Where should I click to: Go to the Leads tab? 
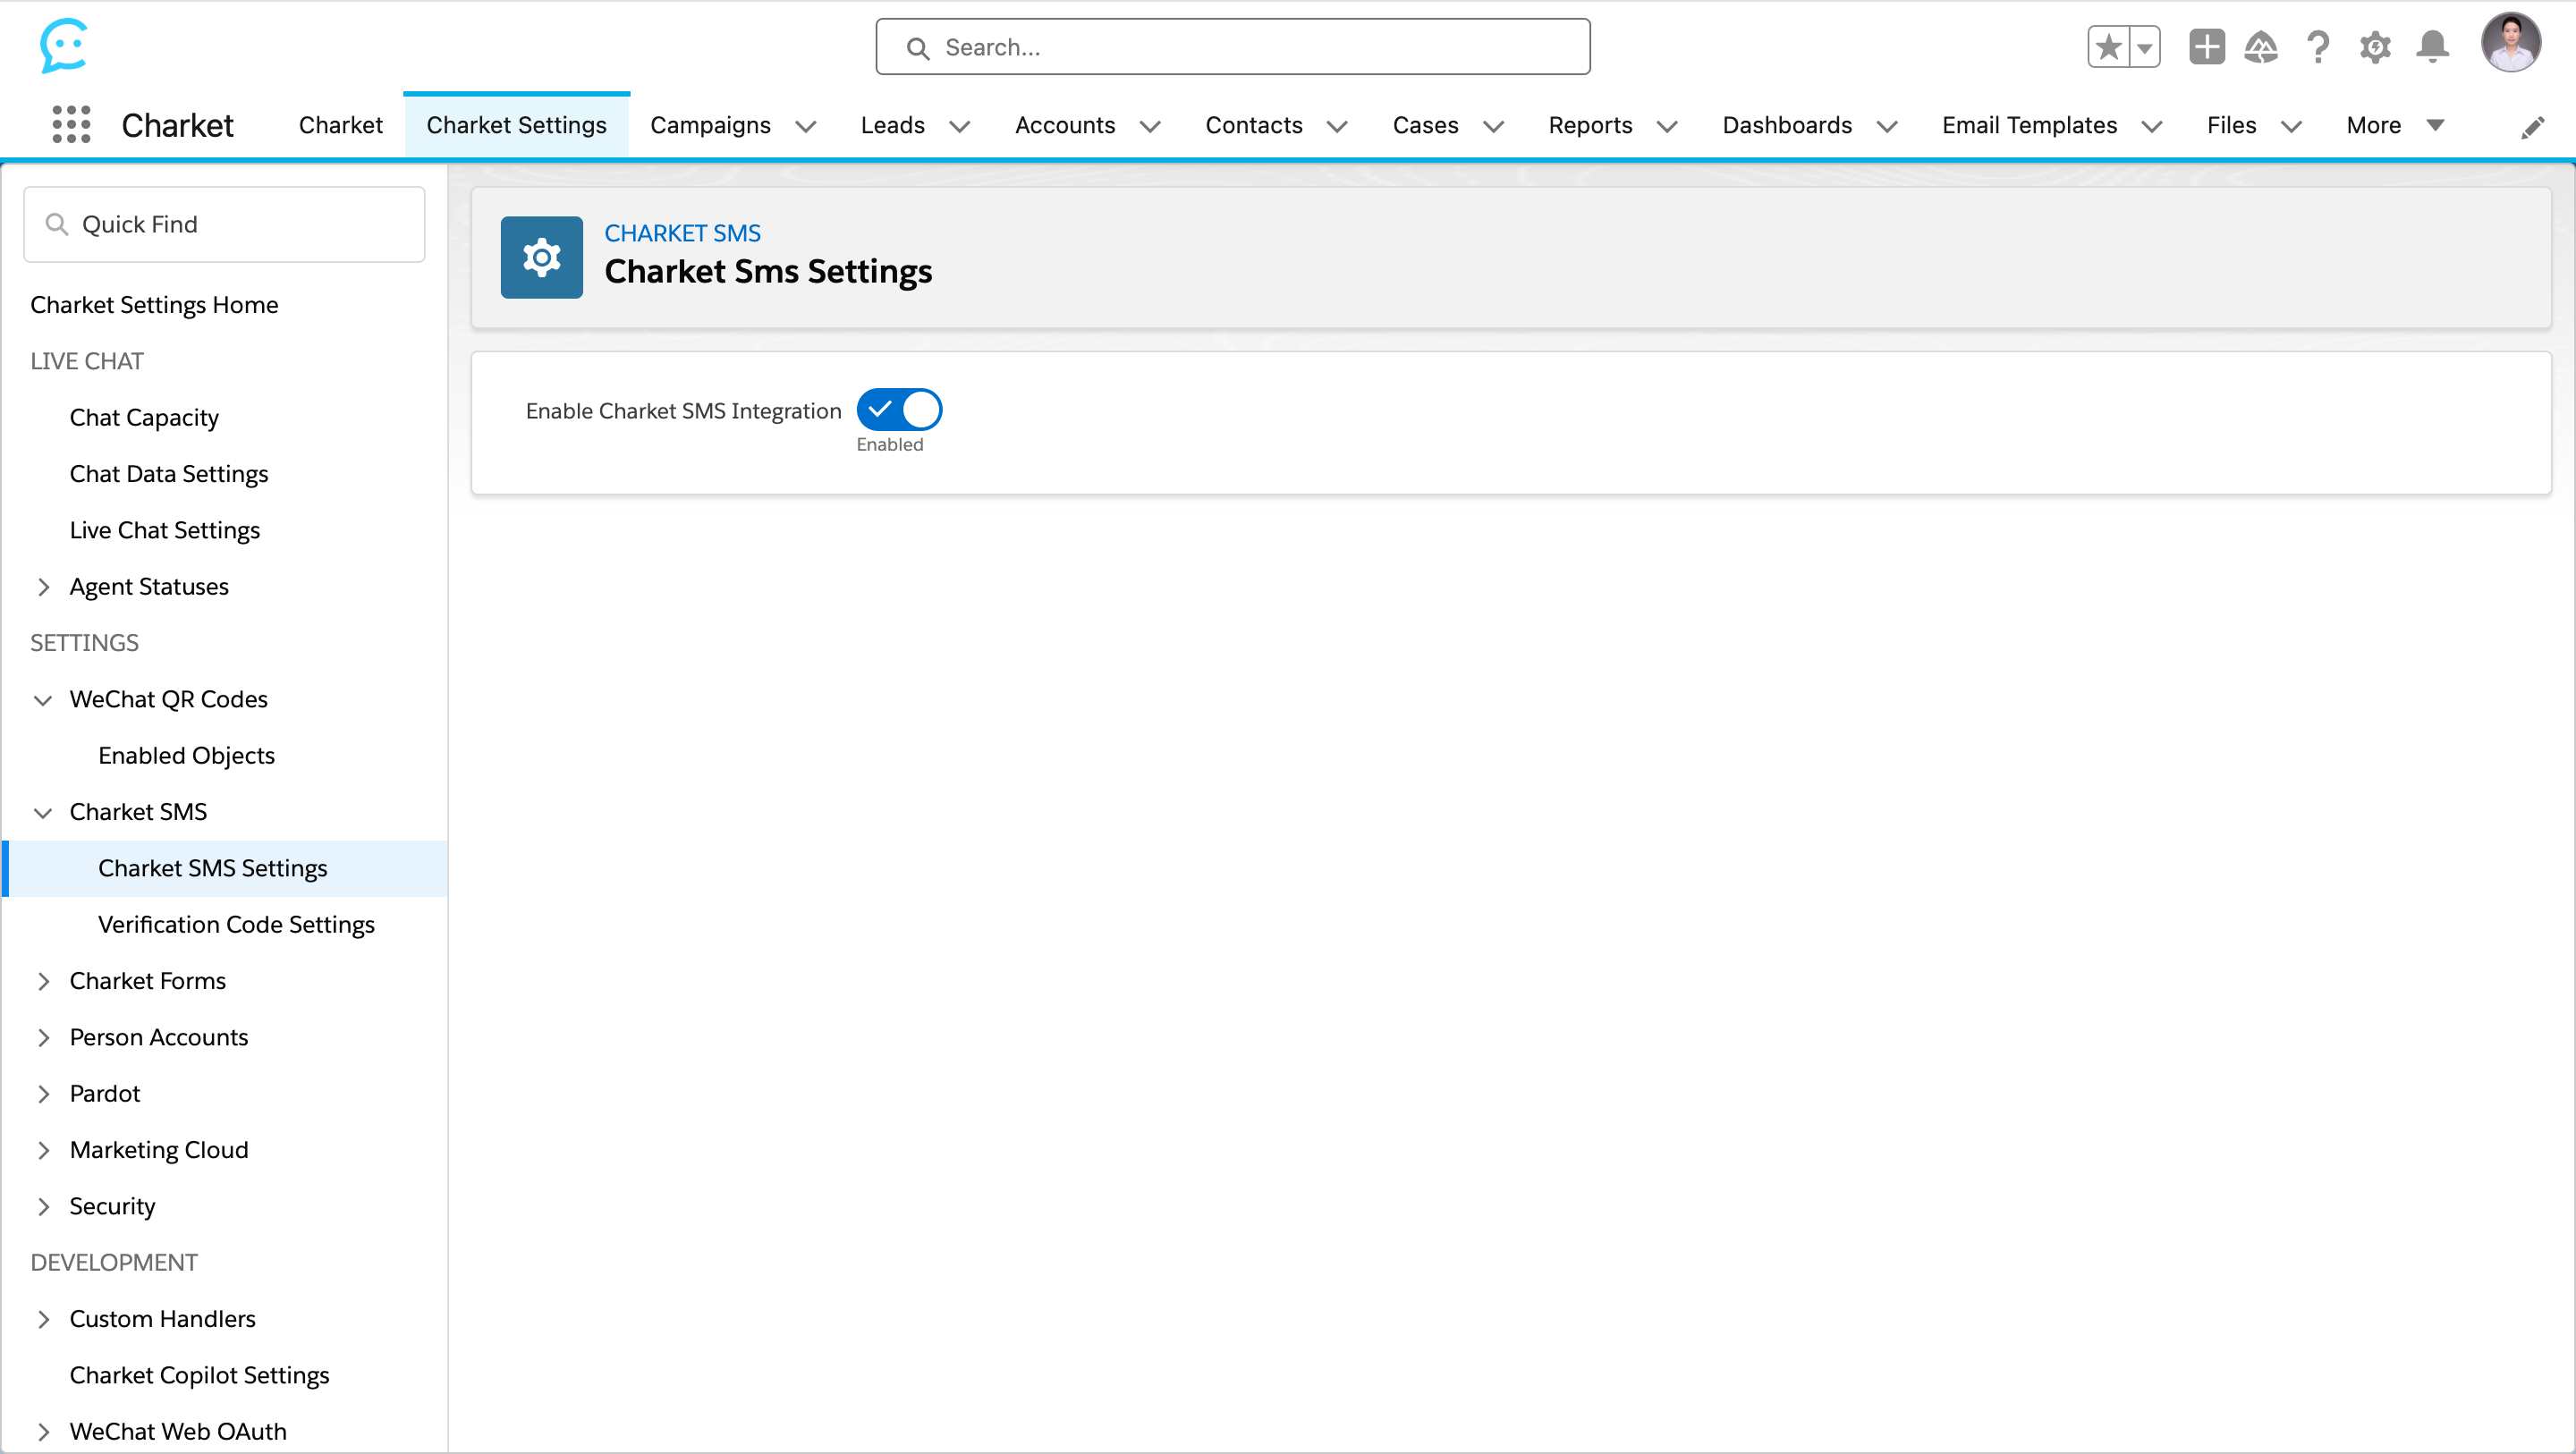pos(892,125)
